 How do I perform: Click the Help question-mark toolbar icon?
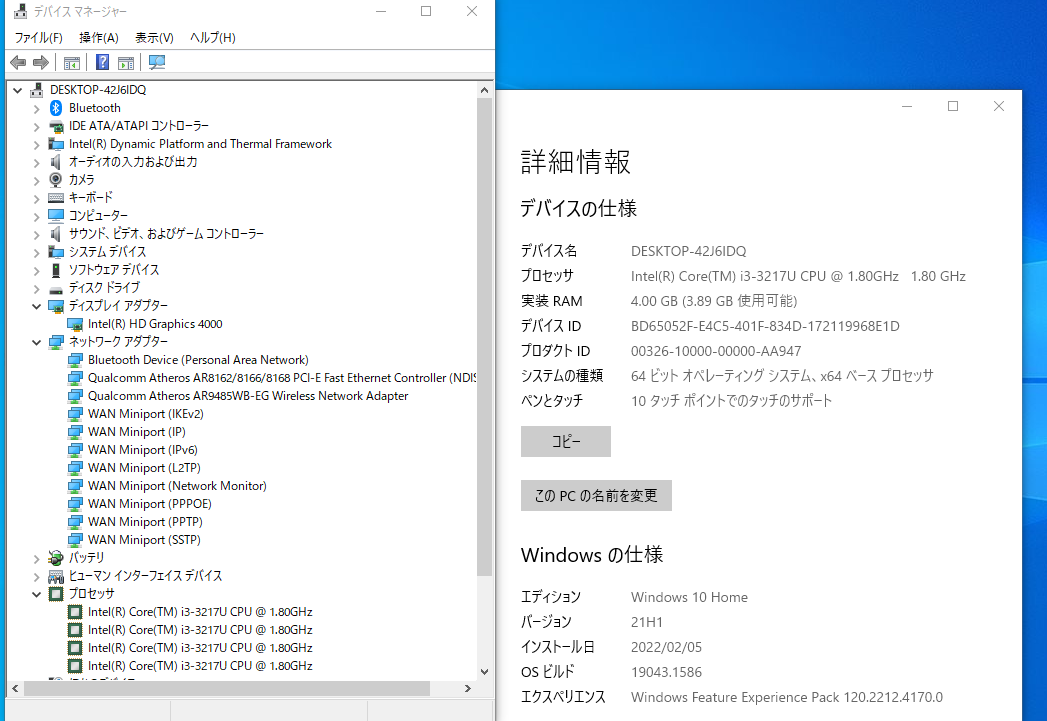tap(102, 62)
